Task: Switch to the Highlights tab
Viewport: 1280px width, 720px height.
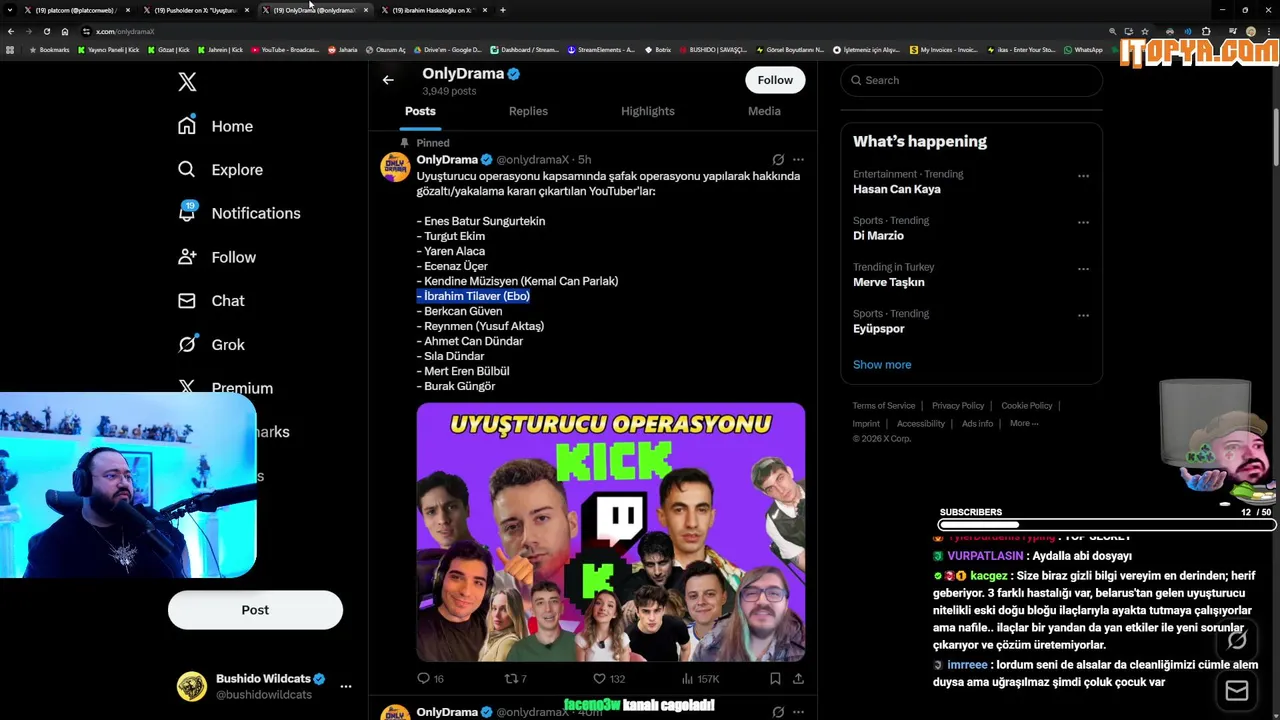Action: (648, 111)
